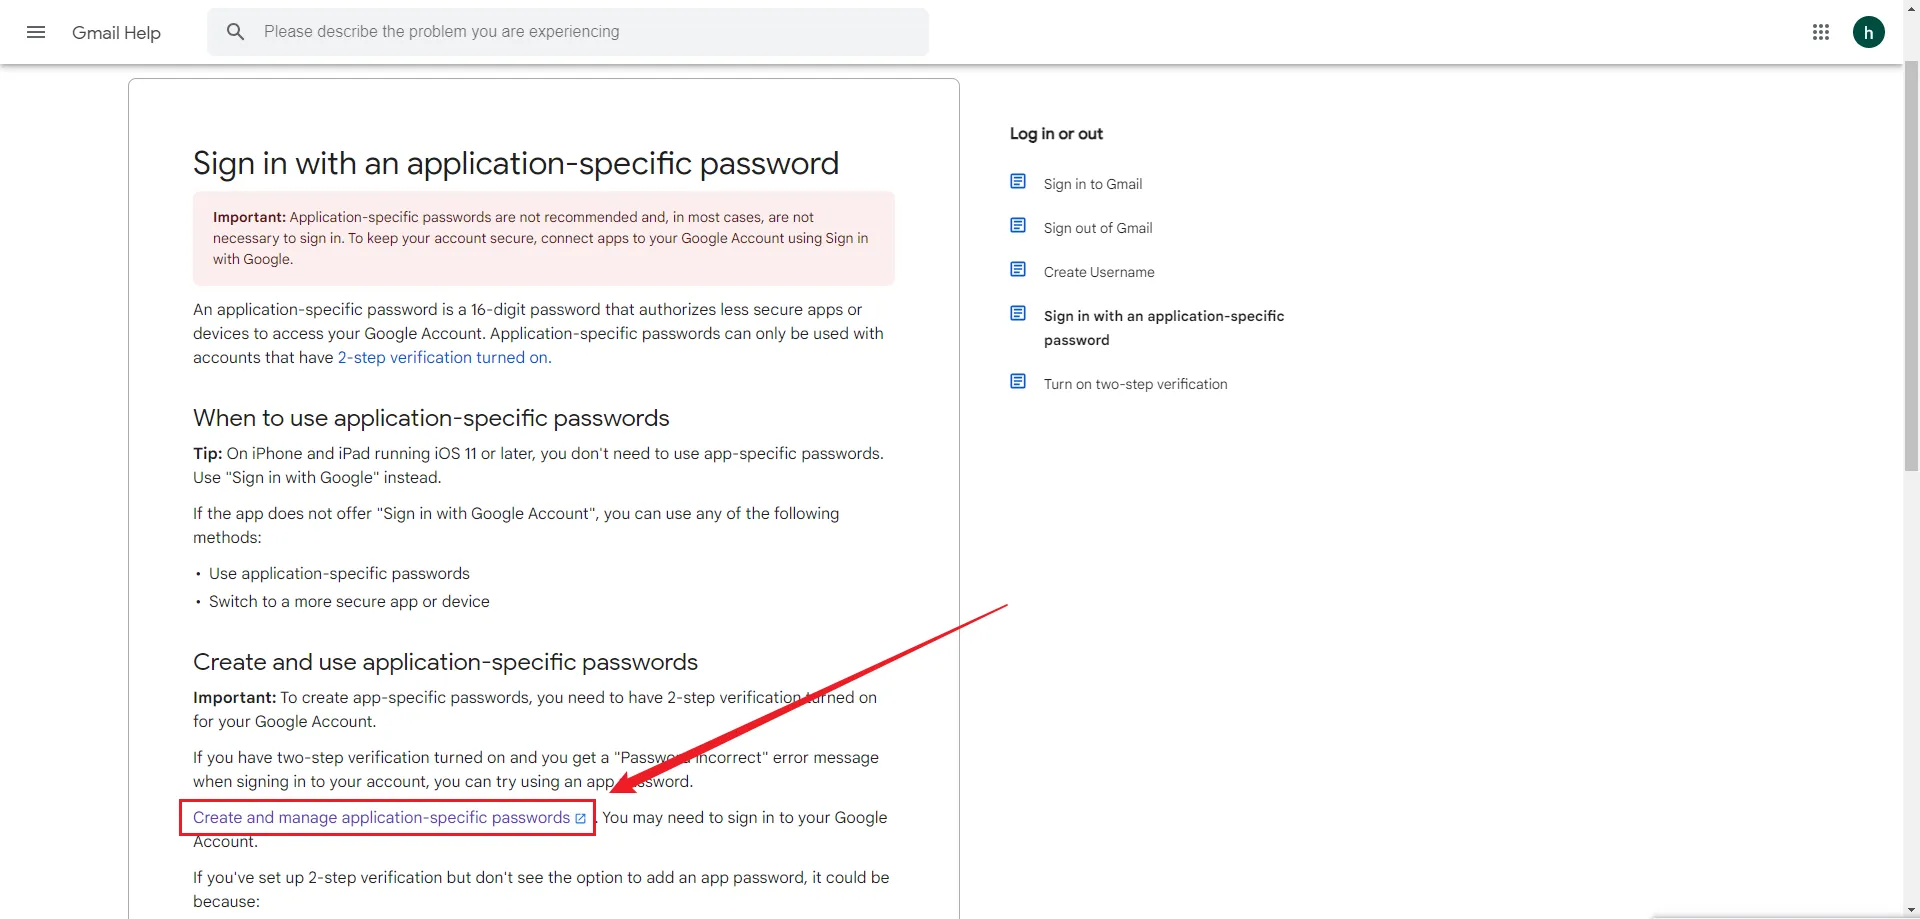The image size is (1920, 919).
Task: Open the Create Username article
Action: coord(1098,272)
